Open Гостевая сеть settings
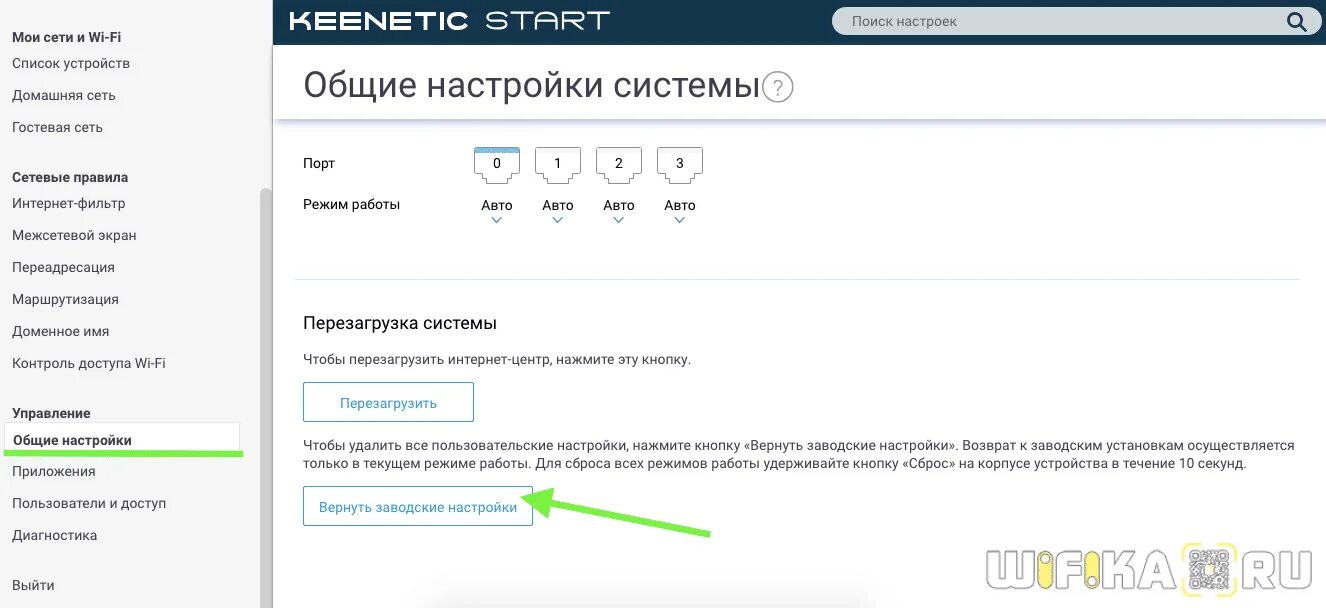Viewport: 1326px width, 608px height. coord(57,127)
